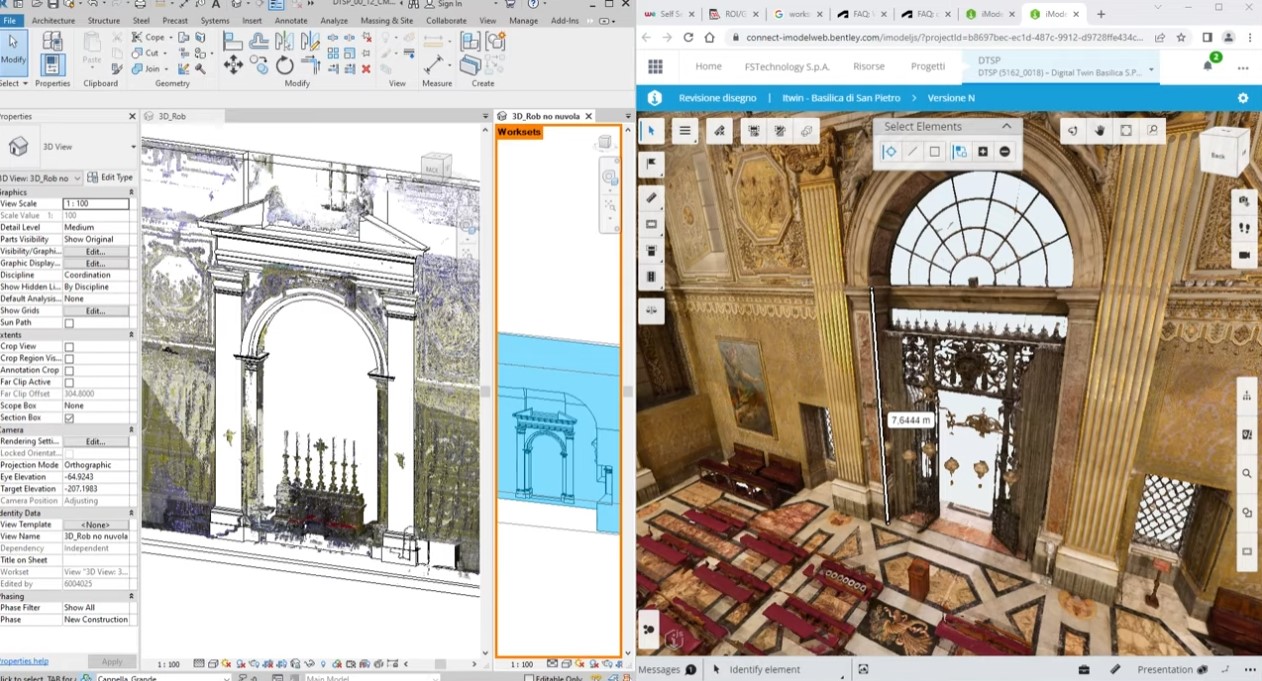
Task: Open the Bentley apps grid launcher
Action: point(655,67)
